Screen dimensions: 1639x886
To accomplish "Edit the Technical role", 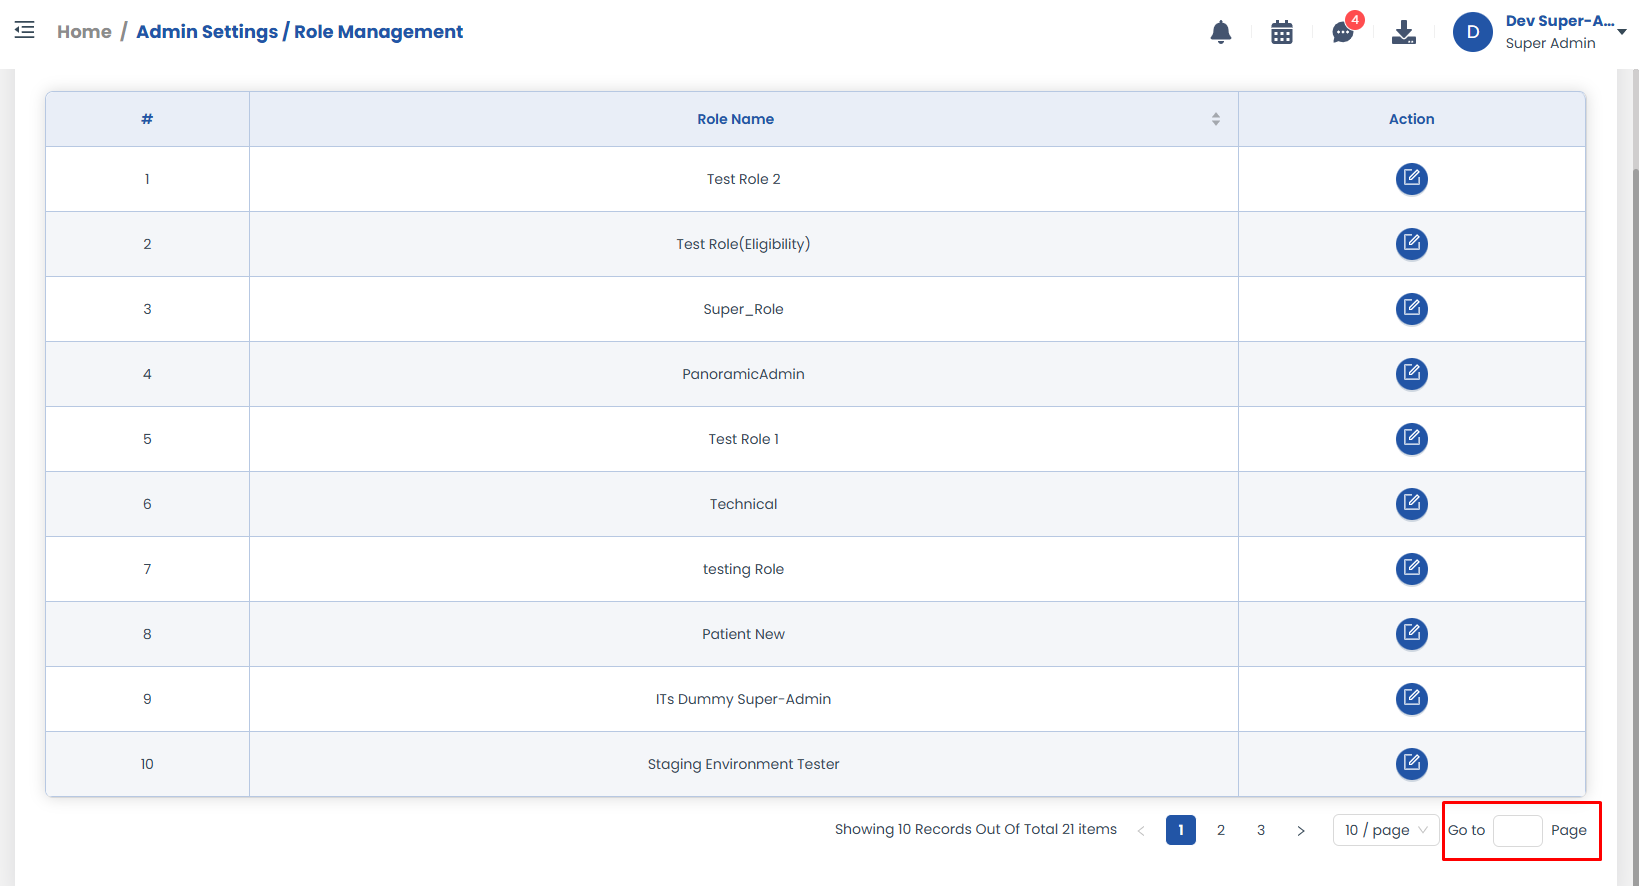I will pos(1411,504).
